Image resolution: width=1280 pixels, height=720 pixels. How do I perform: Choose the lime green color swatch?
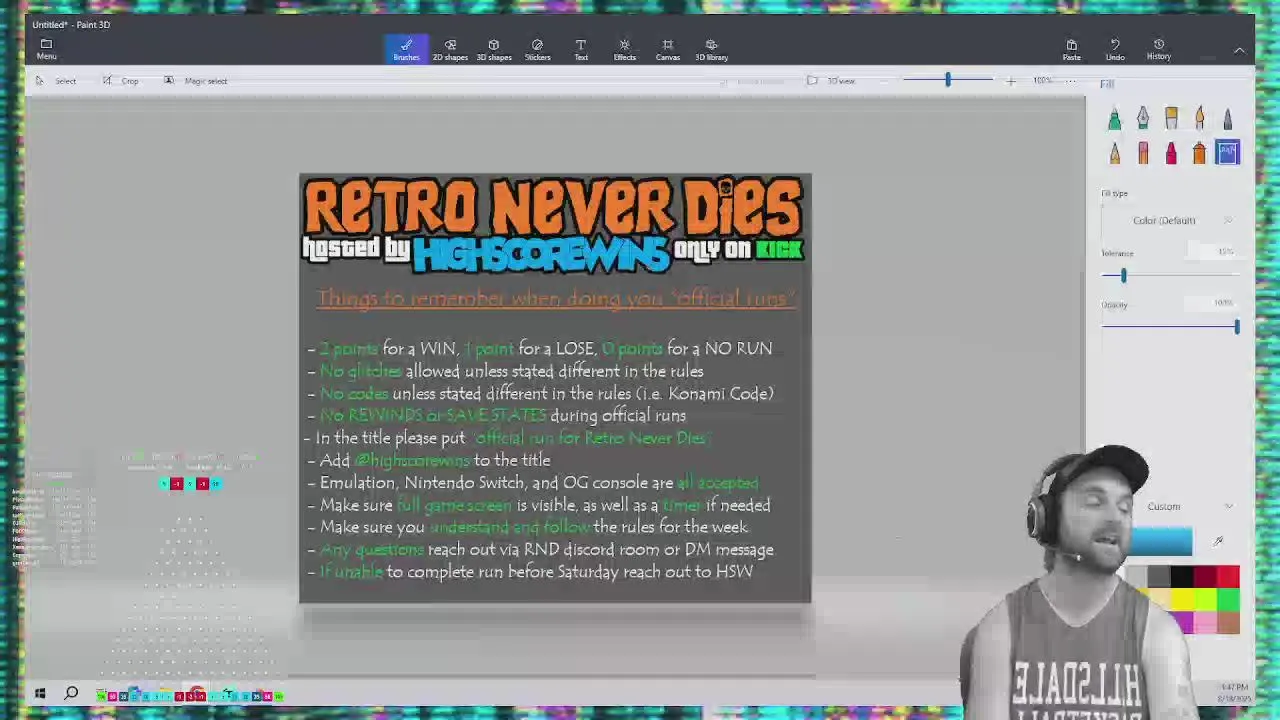[1206, 599]
